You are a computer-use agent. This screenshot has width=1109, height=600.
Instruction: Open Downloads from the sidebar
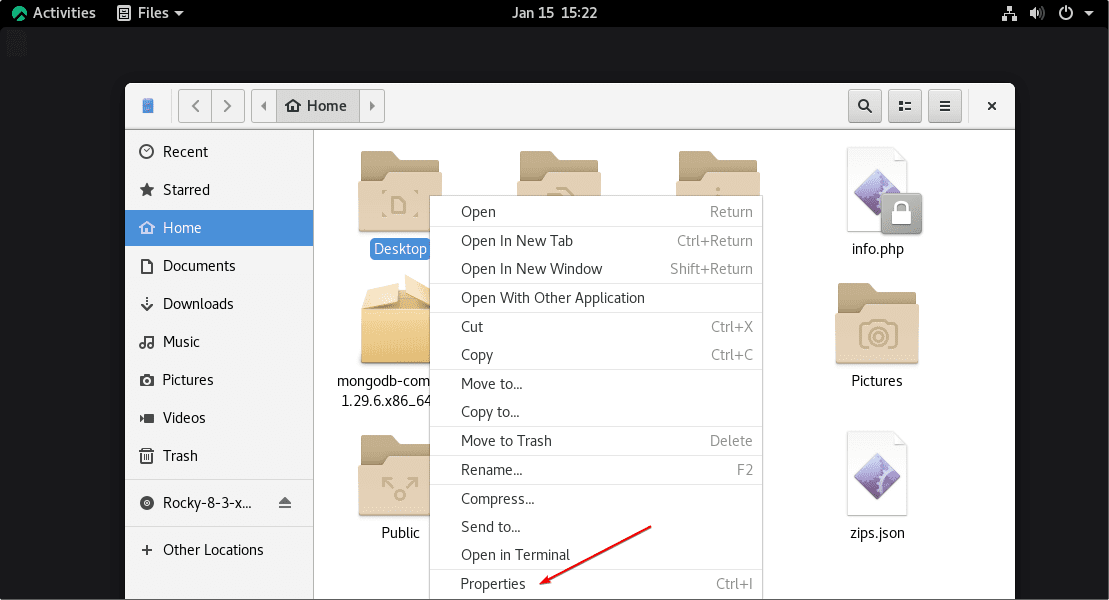point(195,303)
